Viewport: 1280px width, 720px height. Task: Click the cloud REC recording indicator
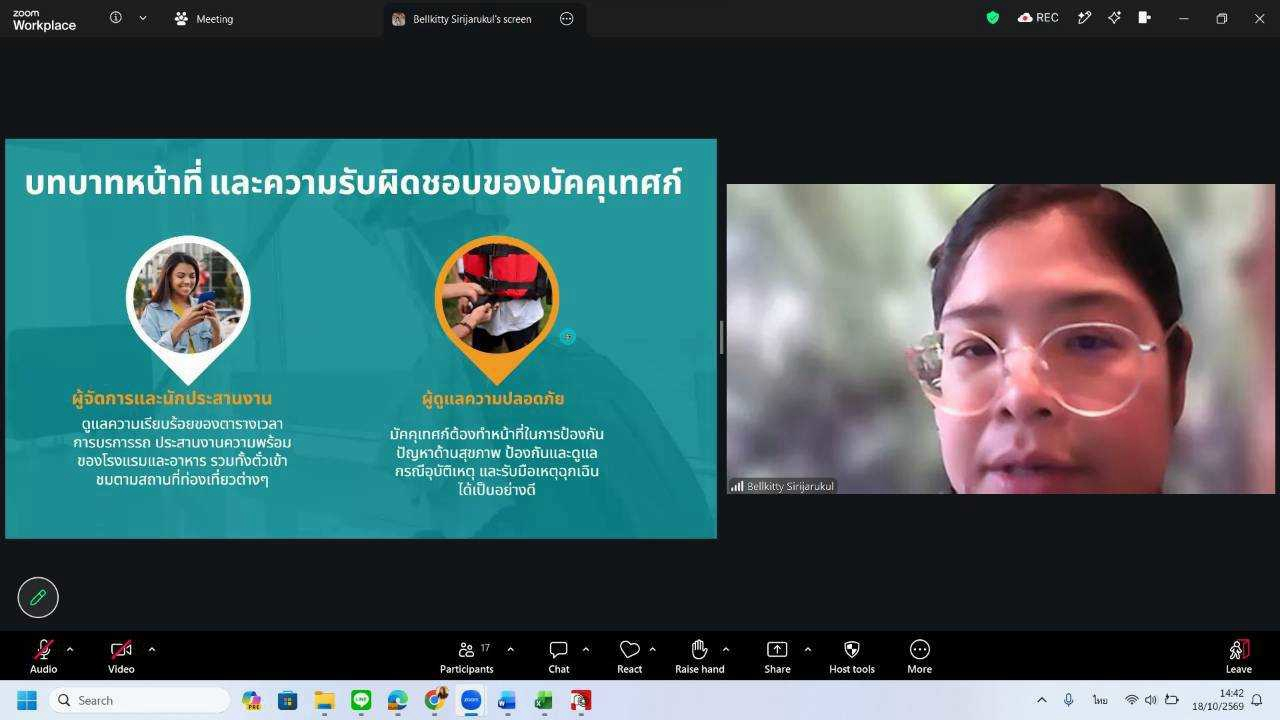(x=1038, y=18)
